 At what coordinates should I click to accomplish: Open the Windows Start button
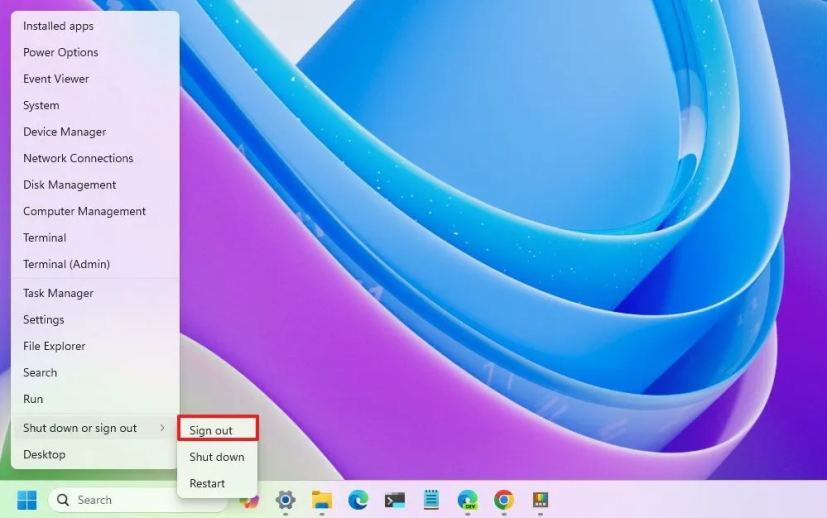click(27, 500)
